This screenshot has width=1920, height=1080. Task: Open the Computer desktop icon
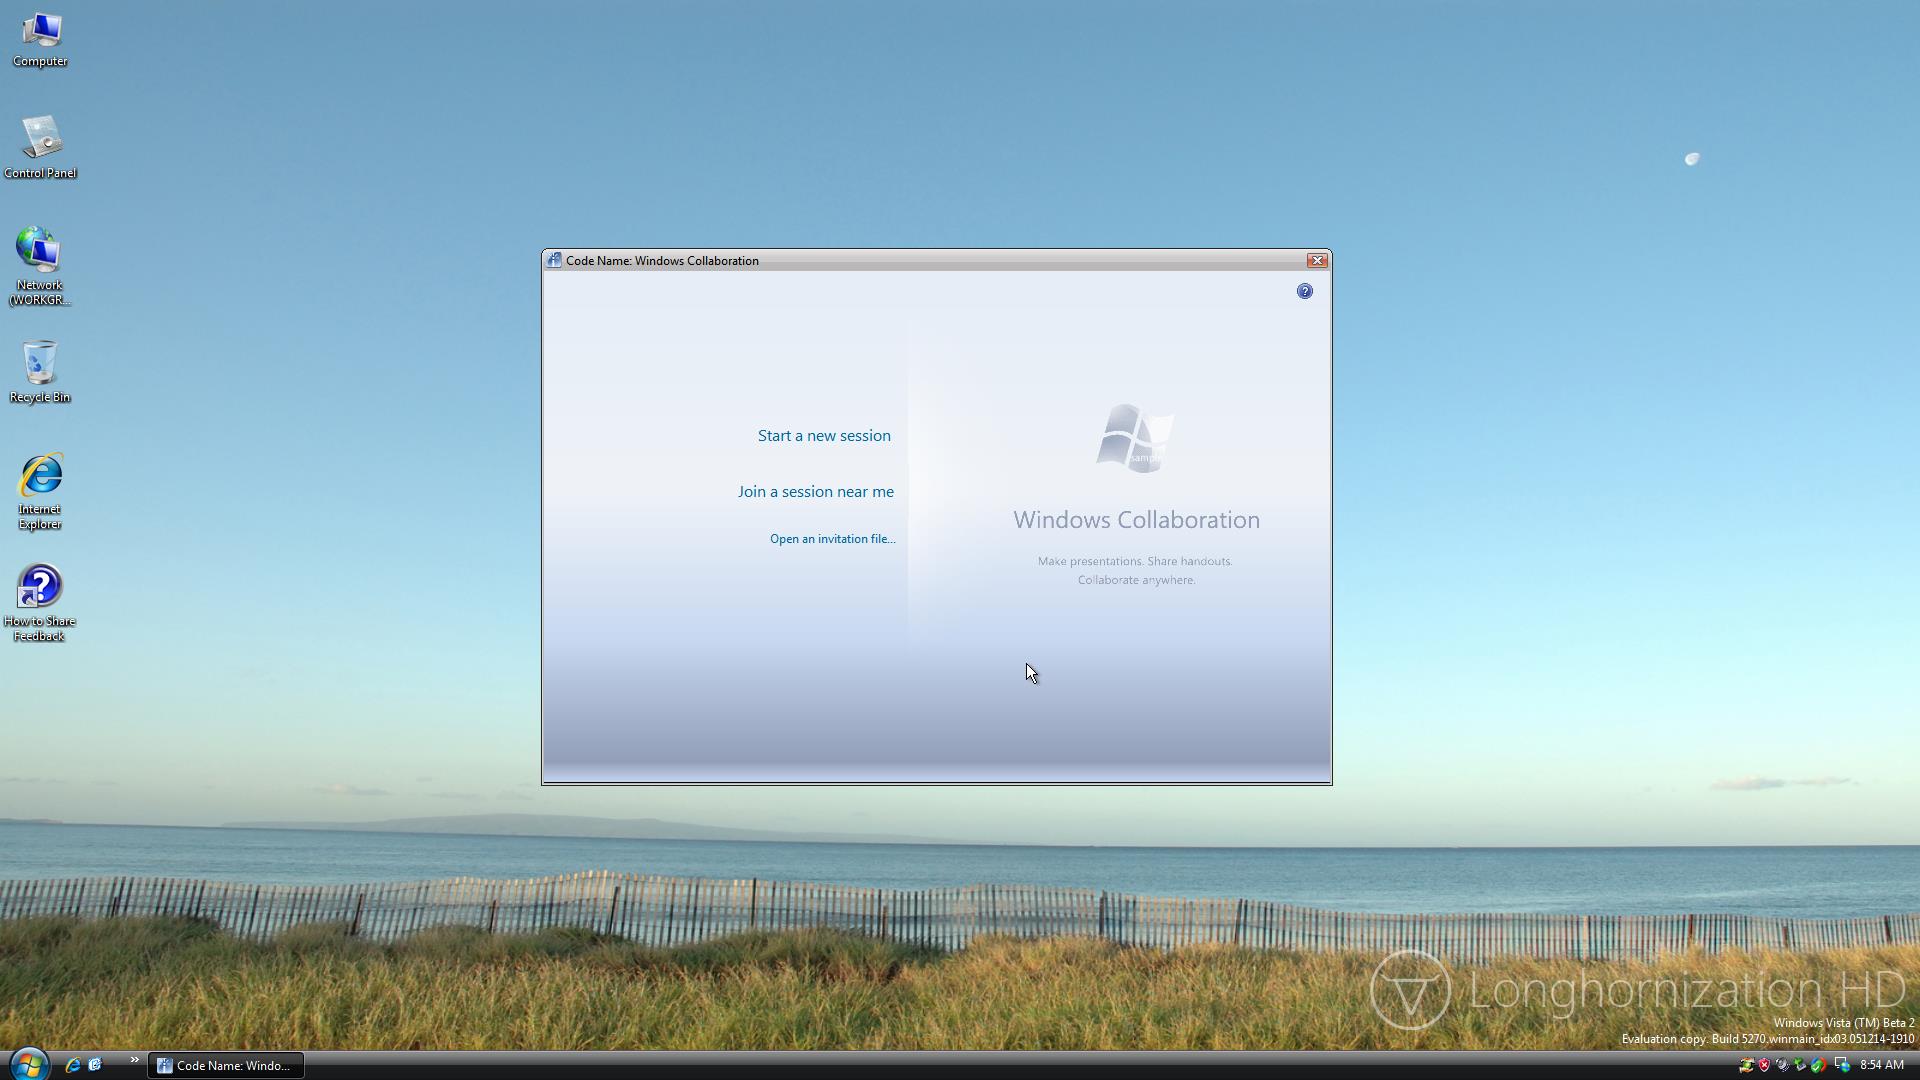(x=40, y=40)
